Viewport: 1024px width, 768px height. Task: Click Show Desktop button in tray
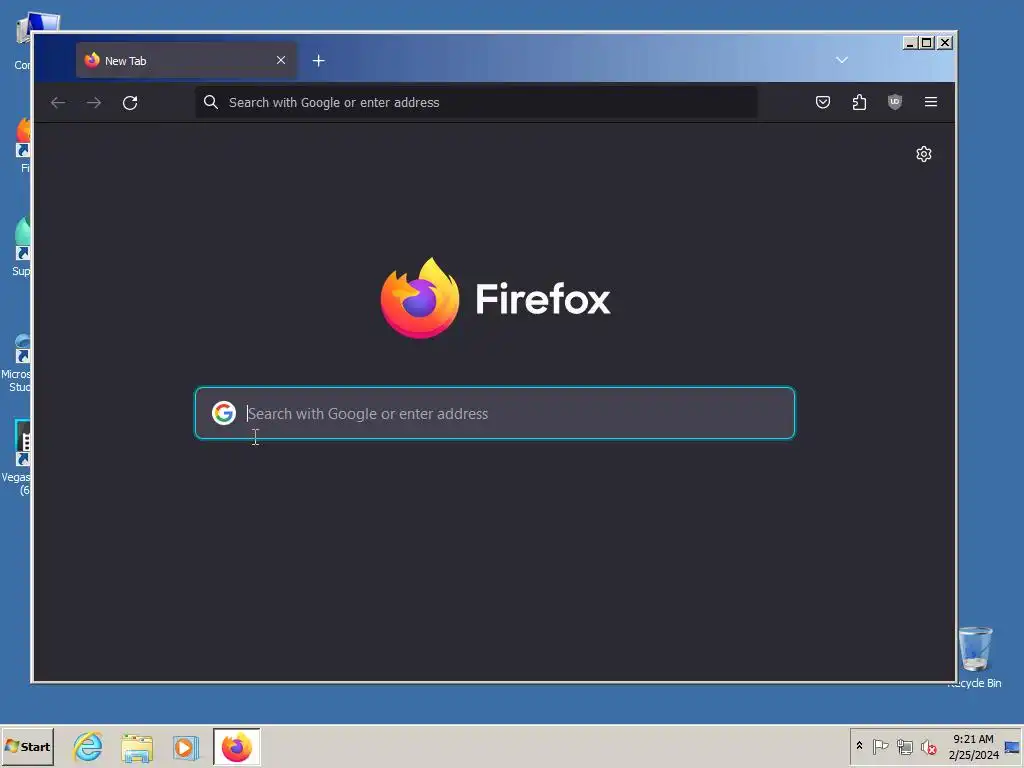click(1012, 747)
